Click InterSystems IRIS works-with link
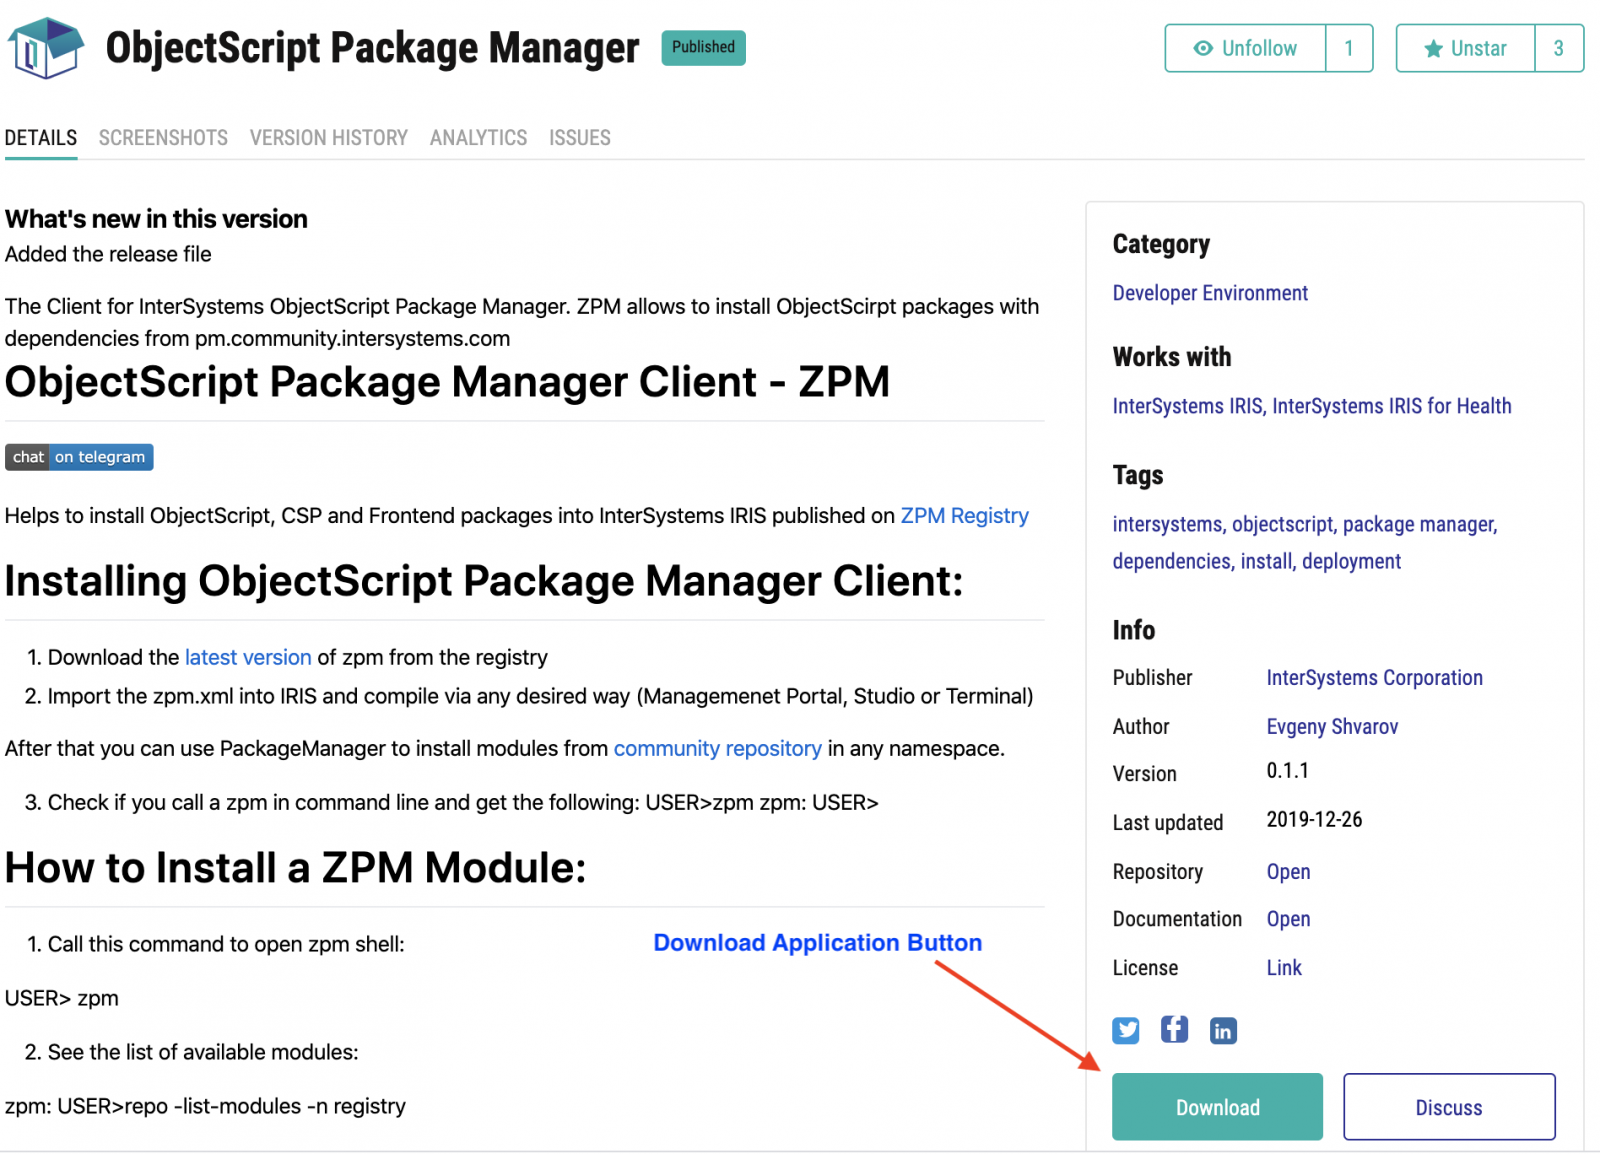 tap(1188, 406)
